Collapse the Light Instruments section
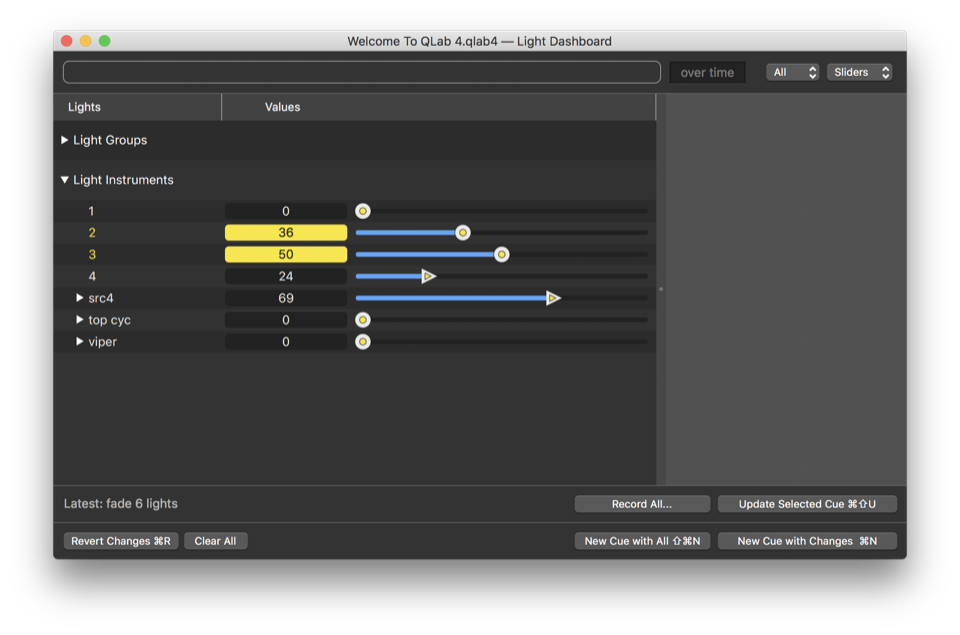The image size is (960, 635). (x=65, y=180)
